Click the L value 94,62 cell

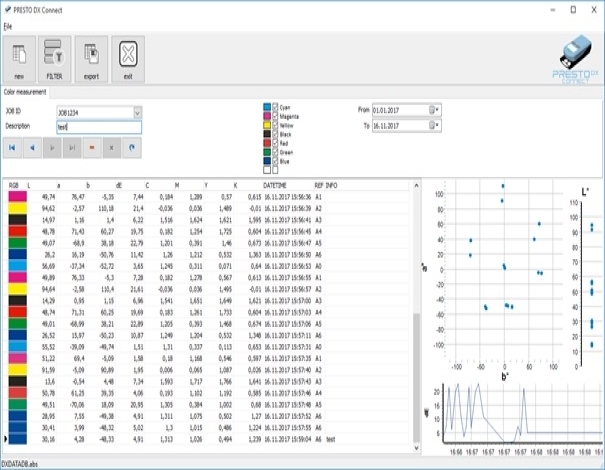coord(42,208)
